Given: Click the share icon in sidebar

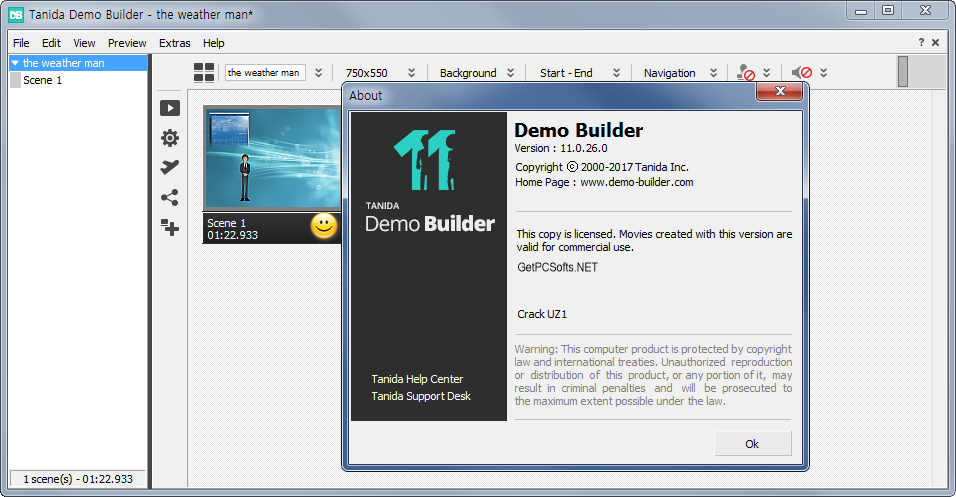Looking at the screenshot, I should click(x=169, y=197).
